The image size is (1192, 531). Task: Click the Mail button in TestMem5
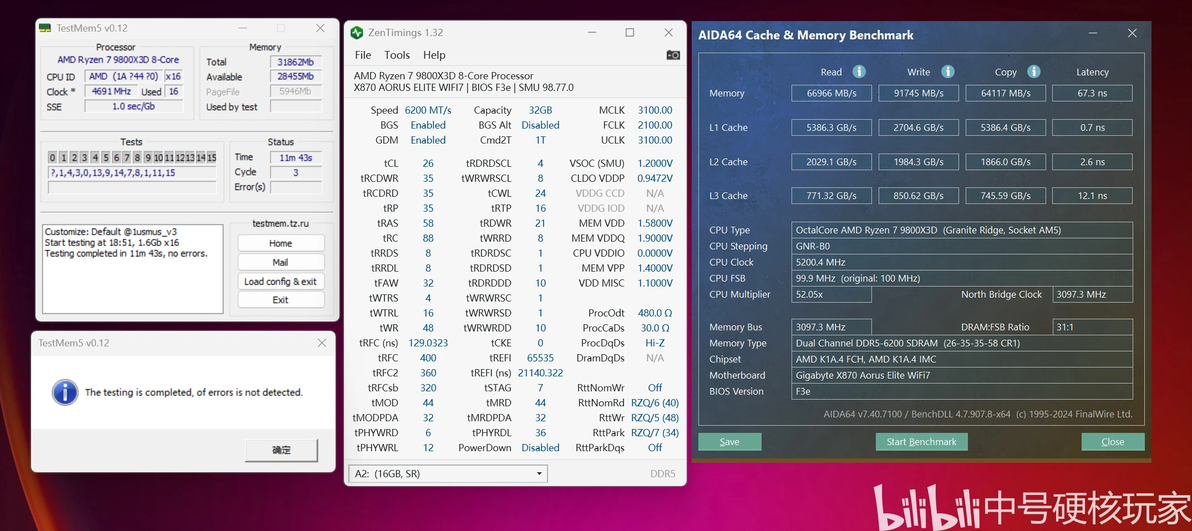point(281,262)
